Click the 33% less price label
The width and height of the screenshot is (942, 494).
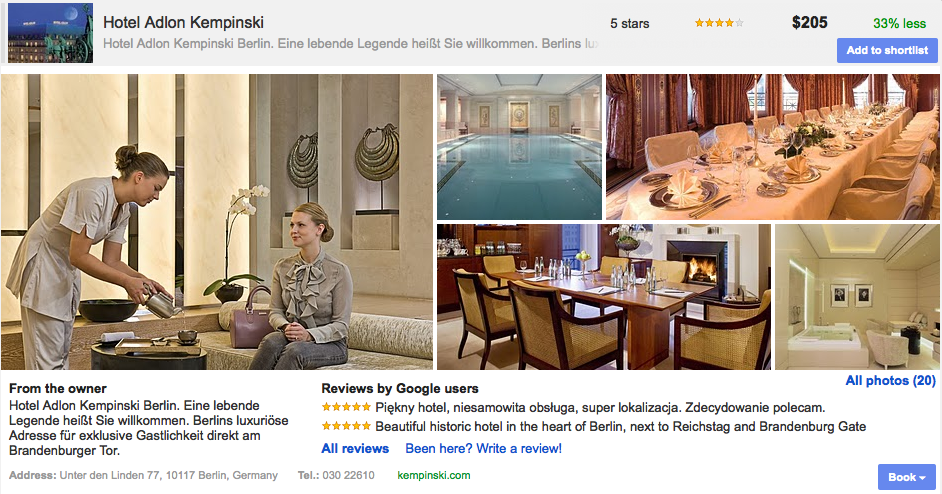pos(899,23)
